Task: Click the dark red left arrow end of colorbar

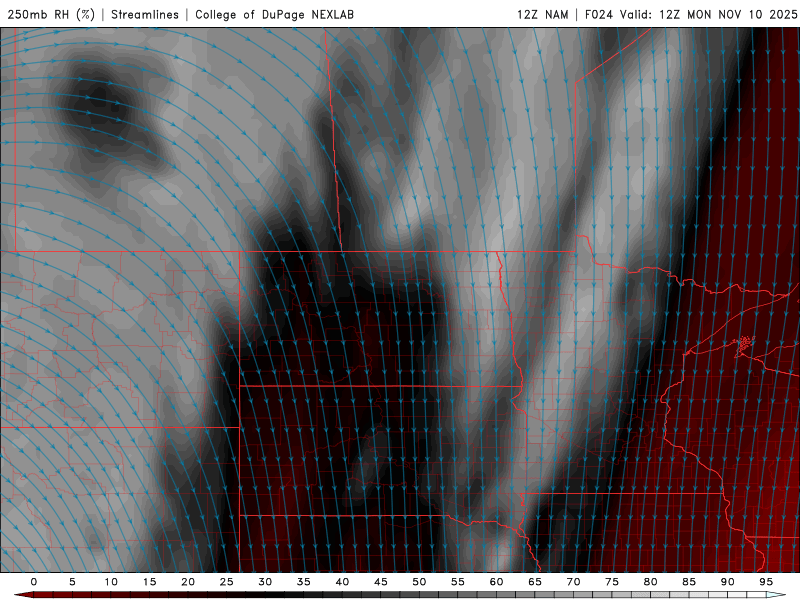Action: click(23, 595)
